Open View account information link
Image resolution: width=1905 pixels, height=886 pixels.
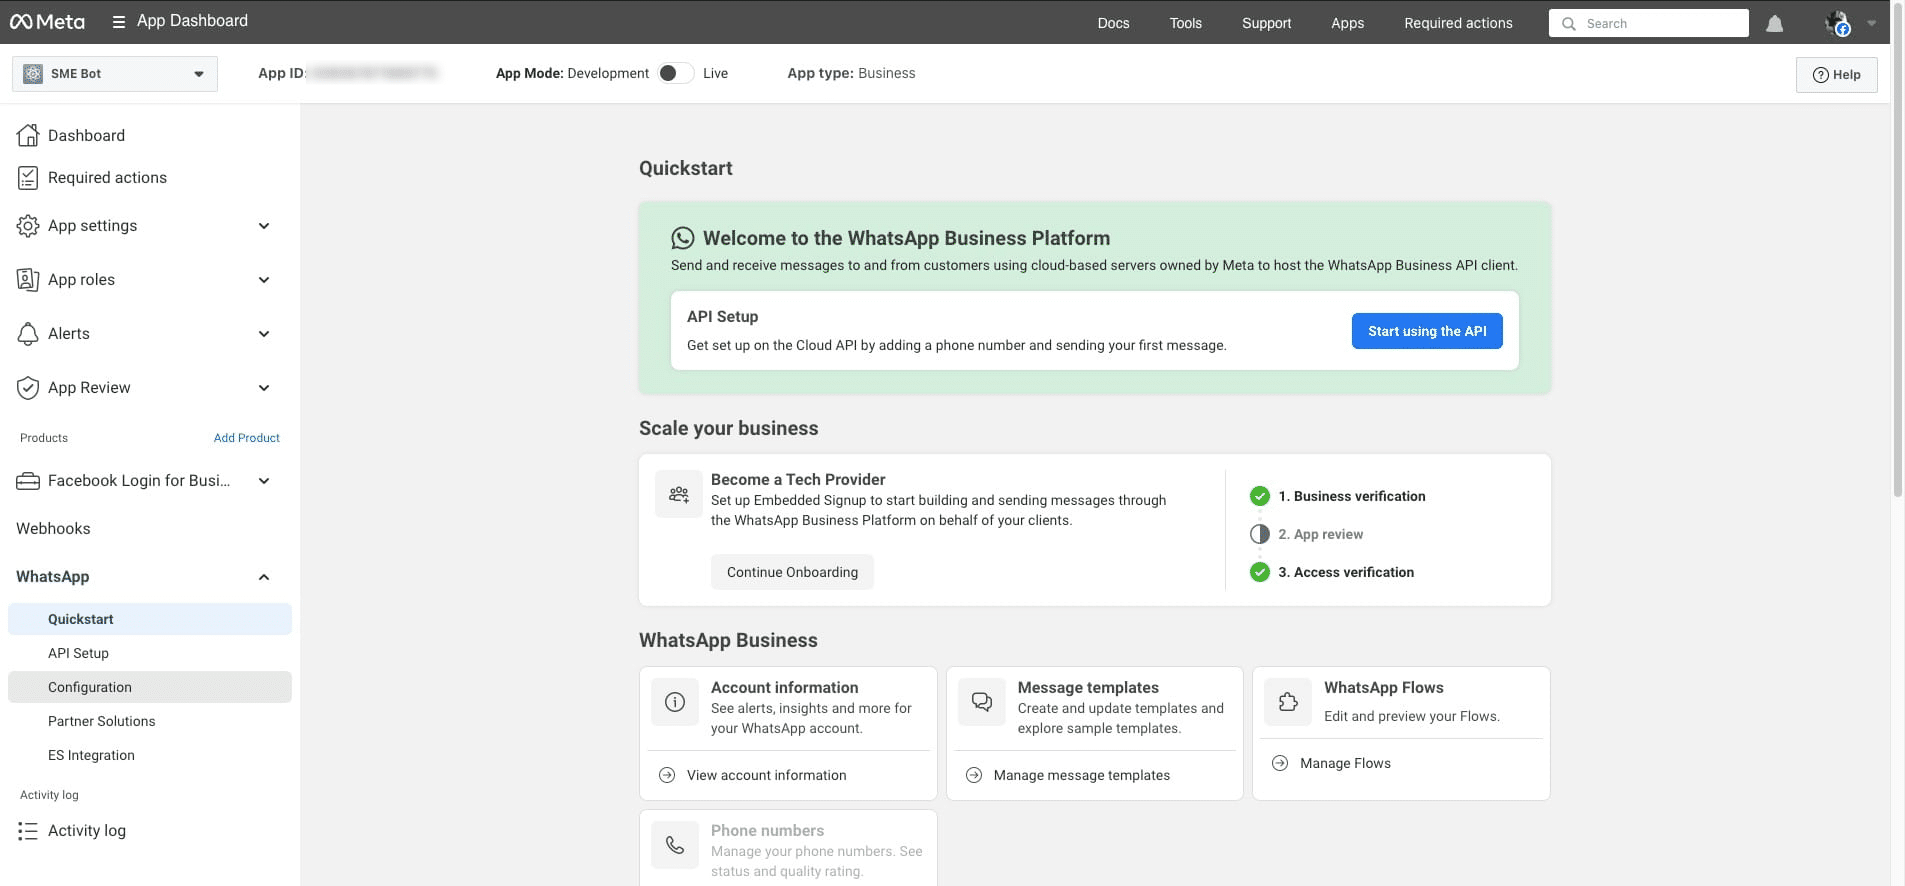tap(767, 775)
